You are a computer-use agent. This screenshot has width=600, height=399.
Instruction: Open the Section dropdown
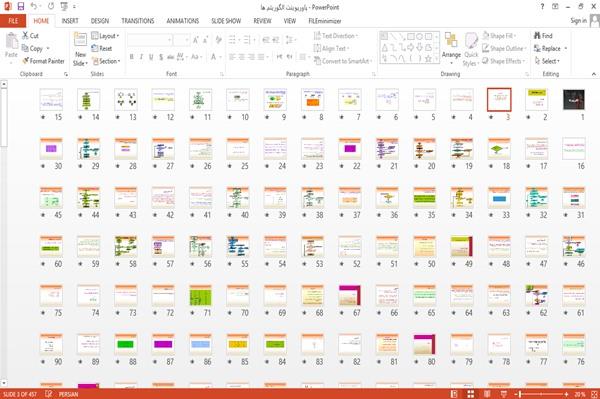(x=106, y=61)
